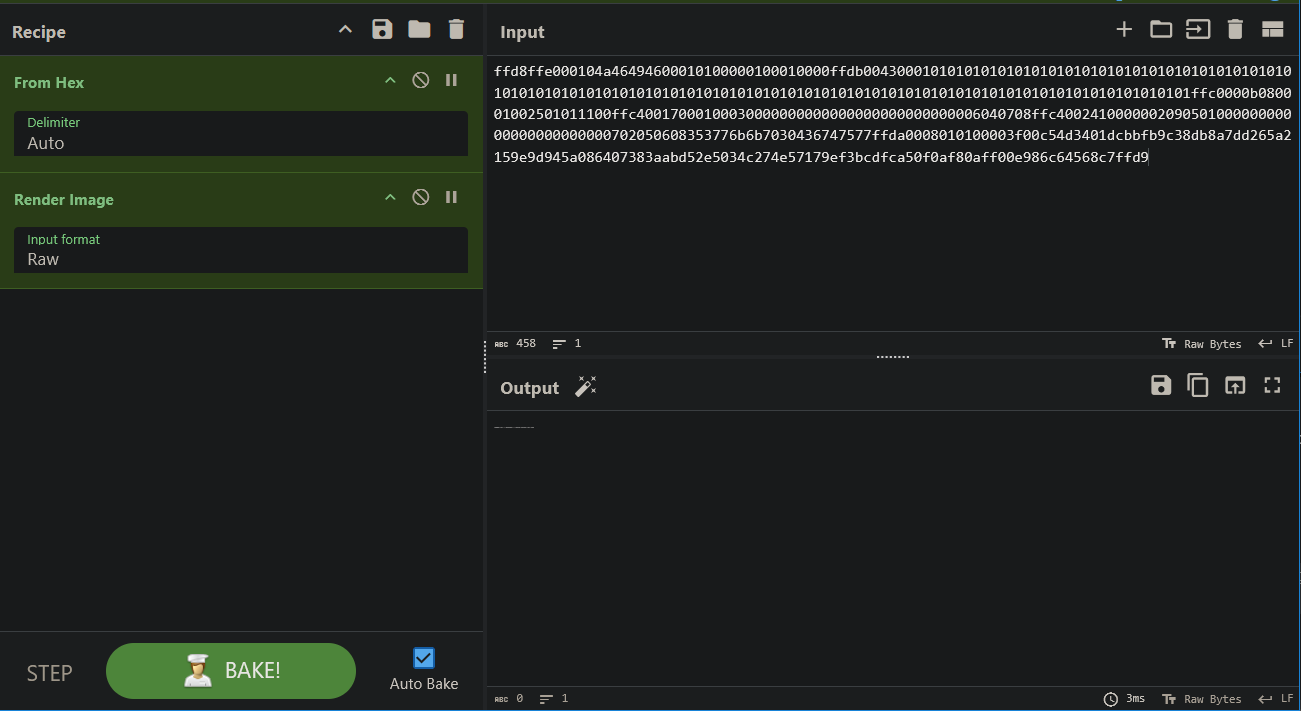
Task: Disable the From Hex operation
Action: coord(421,80)
